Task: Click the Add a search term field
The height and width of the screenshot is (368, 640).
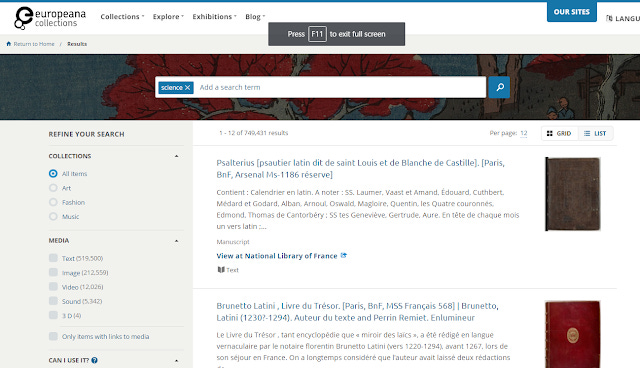Action: click(341, 87)
